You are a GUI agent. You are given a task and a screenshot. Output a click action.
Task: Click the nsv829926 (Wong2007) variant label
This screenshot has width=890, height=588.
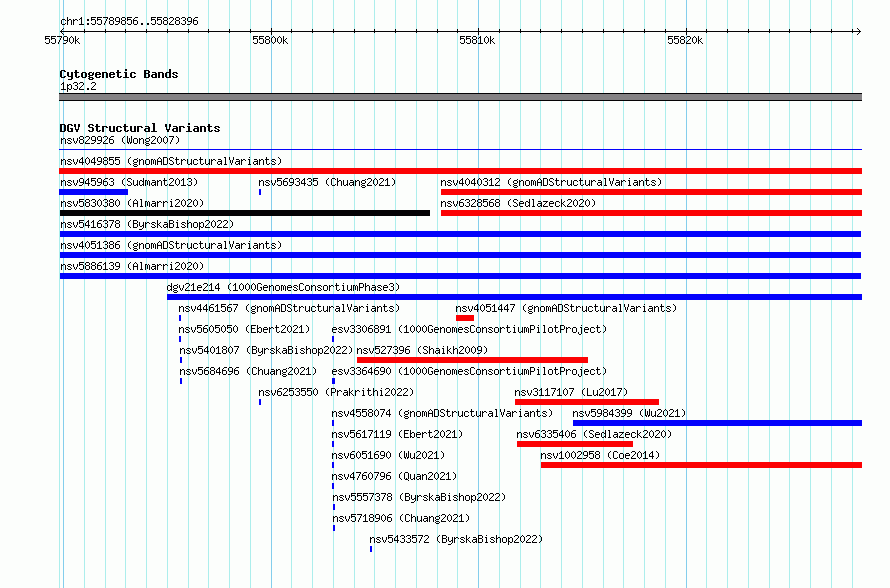click(120, 140)
